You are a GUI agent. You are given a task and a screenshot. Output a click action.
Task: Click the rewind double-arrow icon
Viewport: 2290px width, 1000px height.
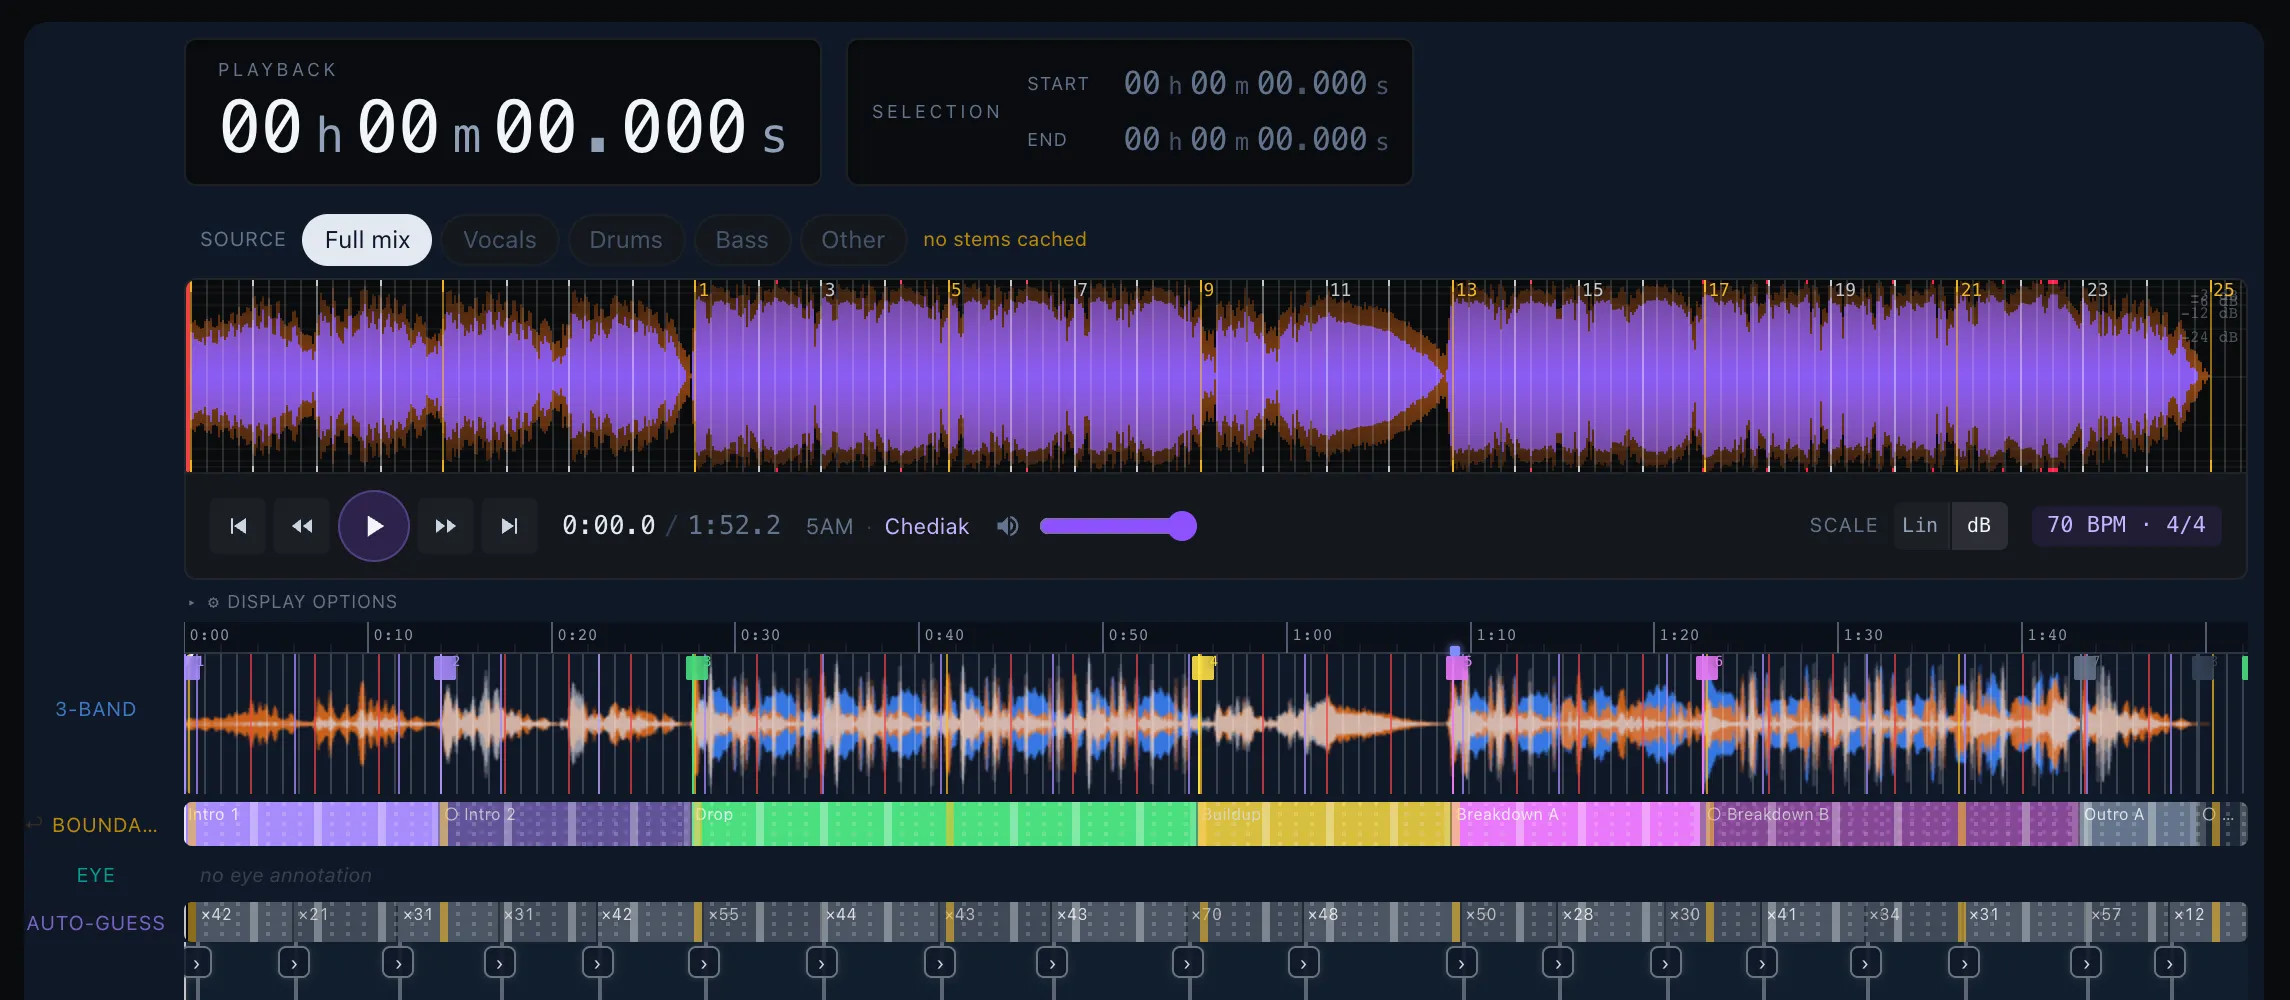(302, 526)
